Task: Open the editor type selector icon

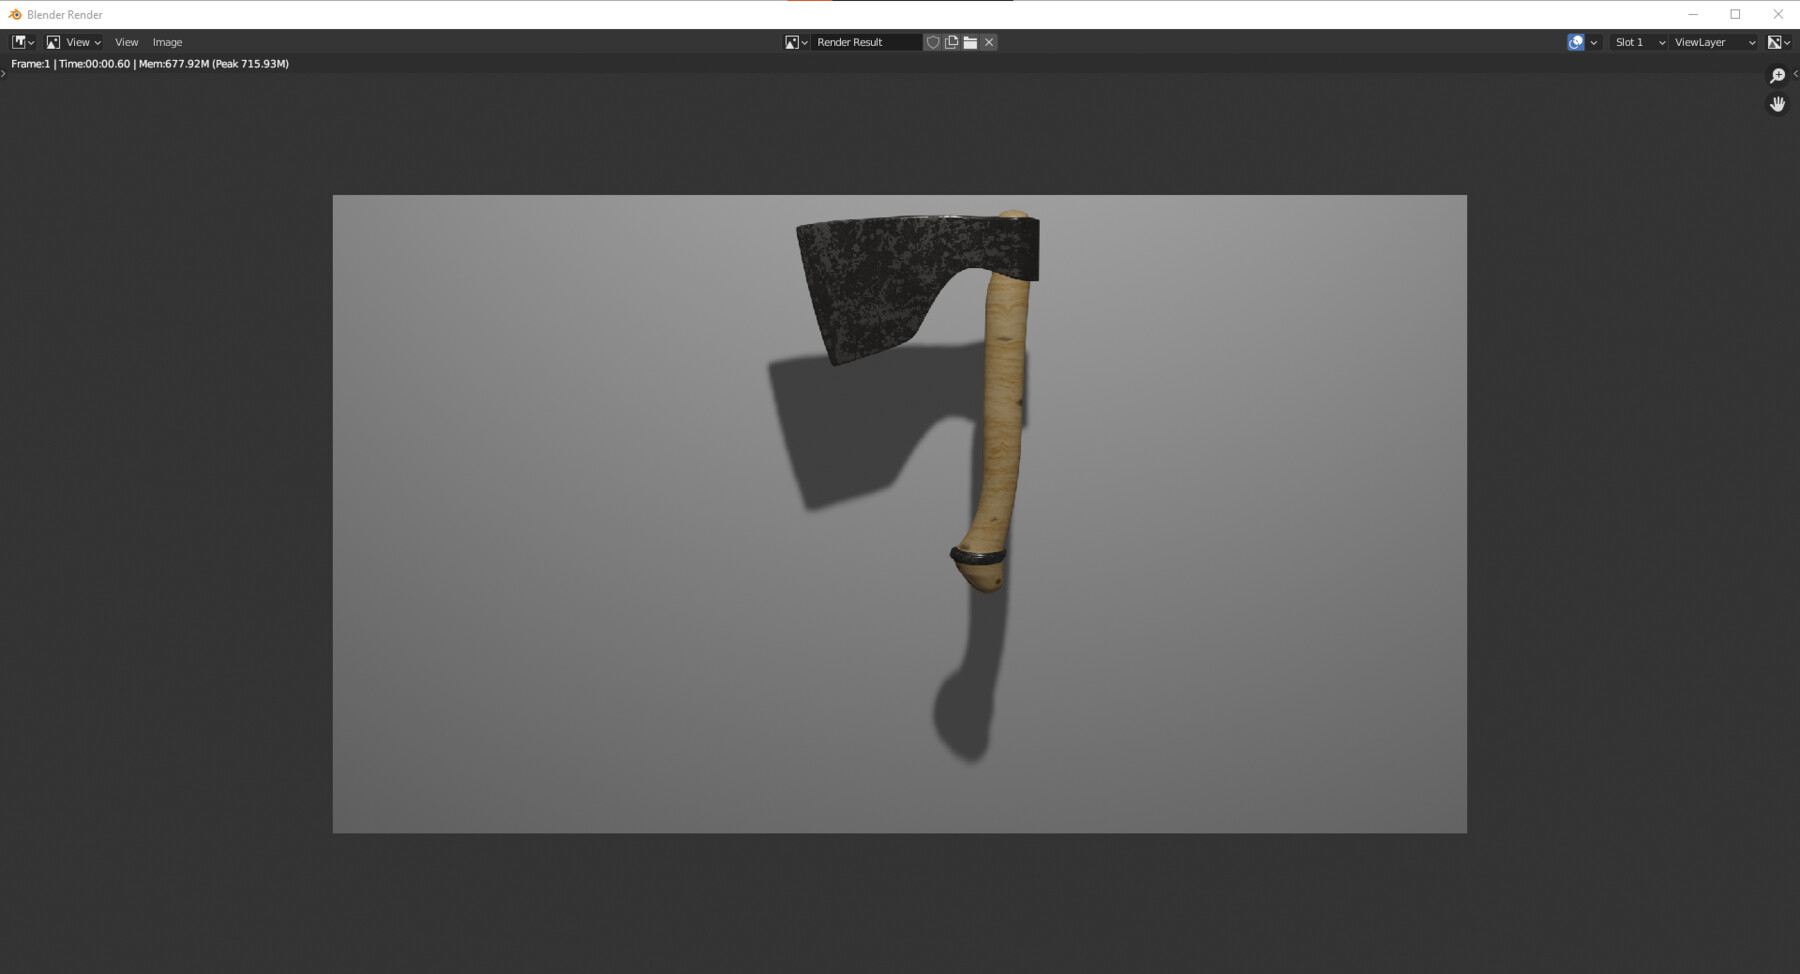Action: point(17,42)
